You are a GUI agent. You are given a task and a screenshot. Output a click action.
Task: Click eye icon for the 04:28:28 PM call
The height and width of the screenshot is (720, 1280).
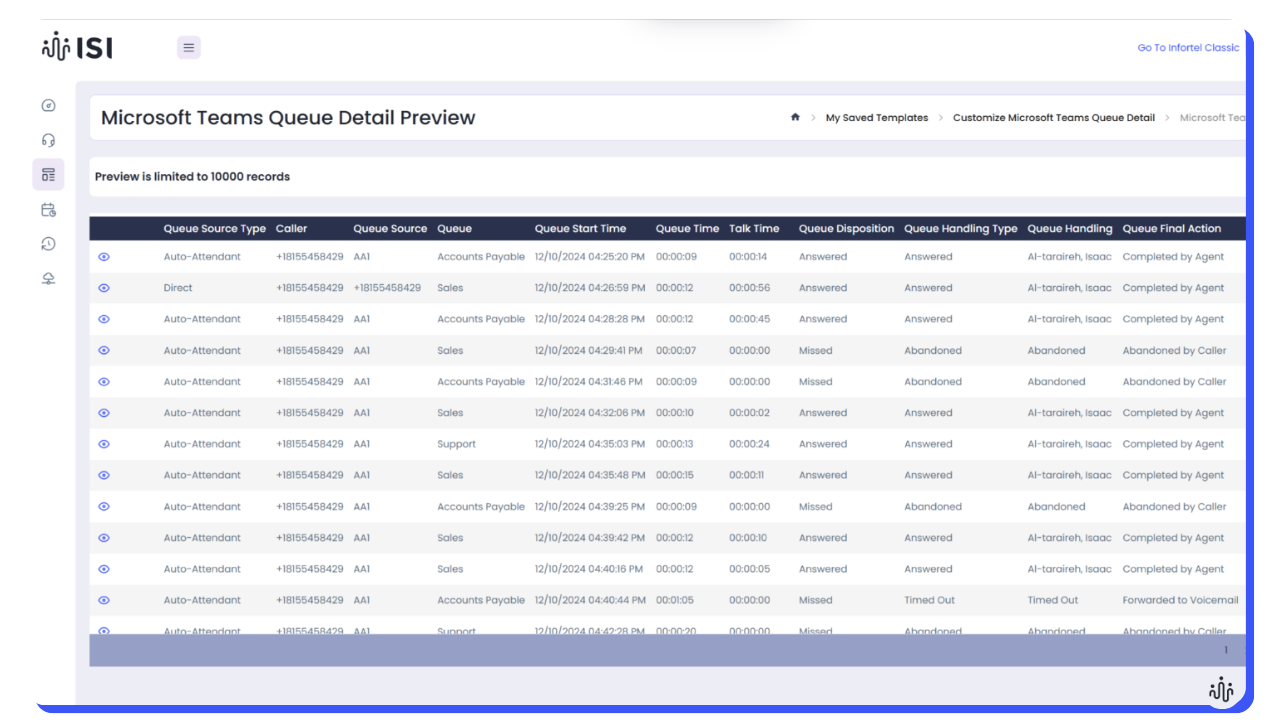coord(104,319)
